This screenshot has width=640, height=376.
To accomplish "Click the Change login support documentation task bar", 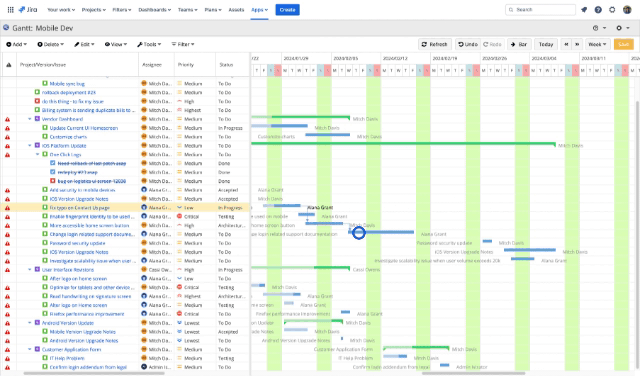I will [381, 232].
